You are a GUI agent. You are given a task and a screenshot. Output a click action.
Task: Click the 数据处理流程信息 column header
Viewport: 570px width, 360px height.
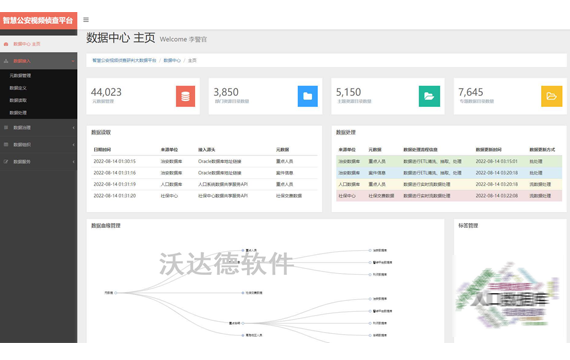[x=420, y=149]
